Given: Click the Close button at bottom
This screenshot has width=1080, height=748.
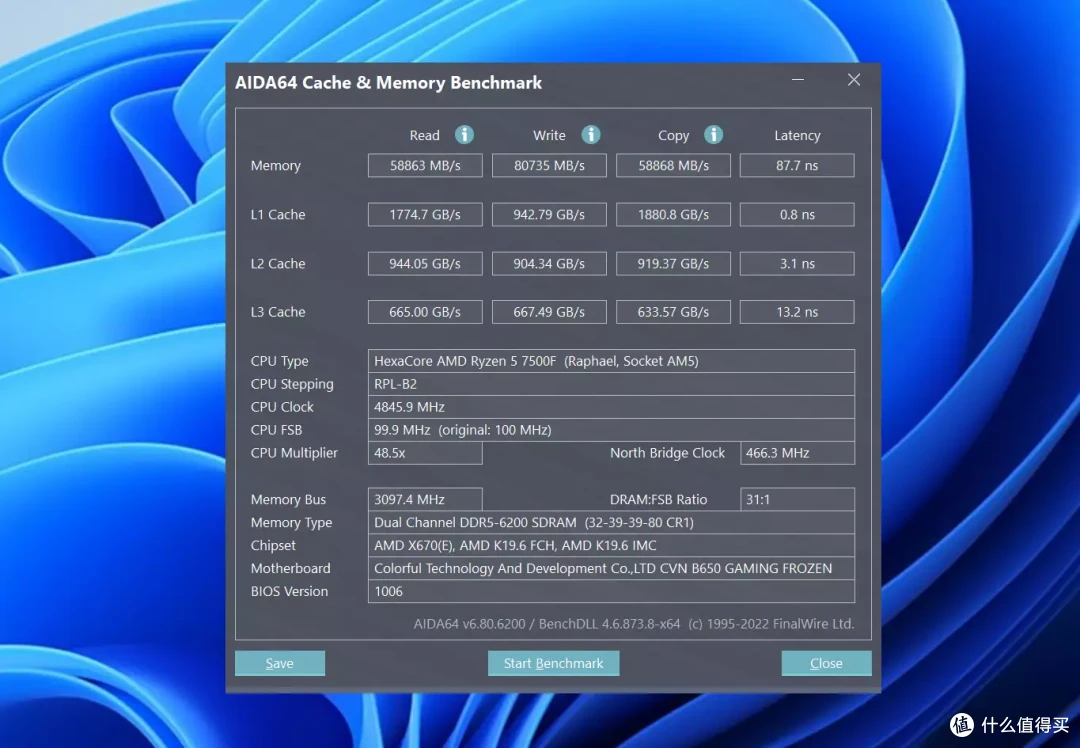Looking at the screenshot, I should (826, 663).
